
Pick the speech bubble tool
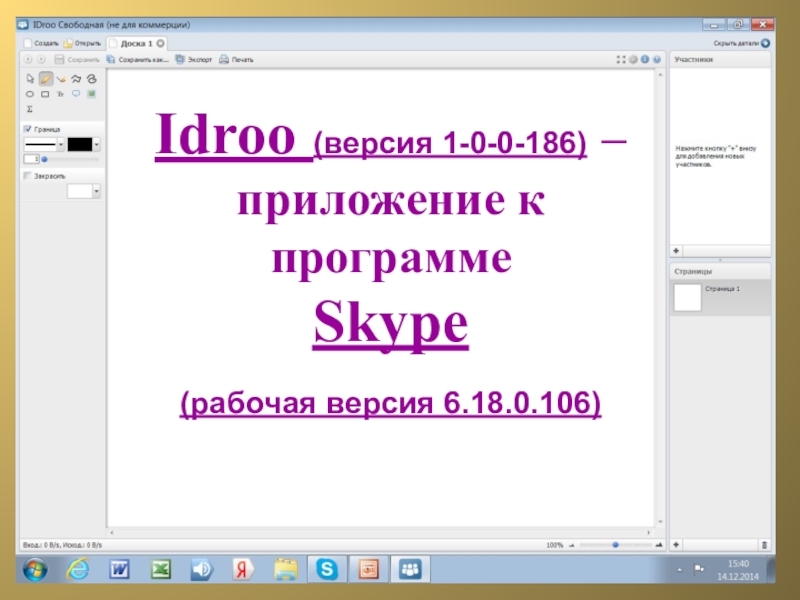tap(76, 94)
